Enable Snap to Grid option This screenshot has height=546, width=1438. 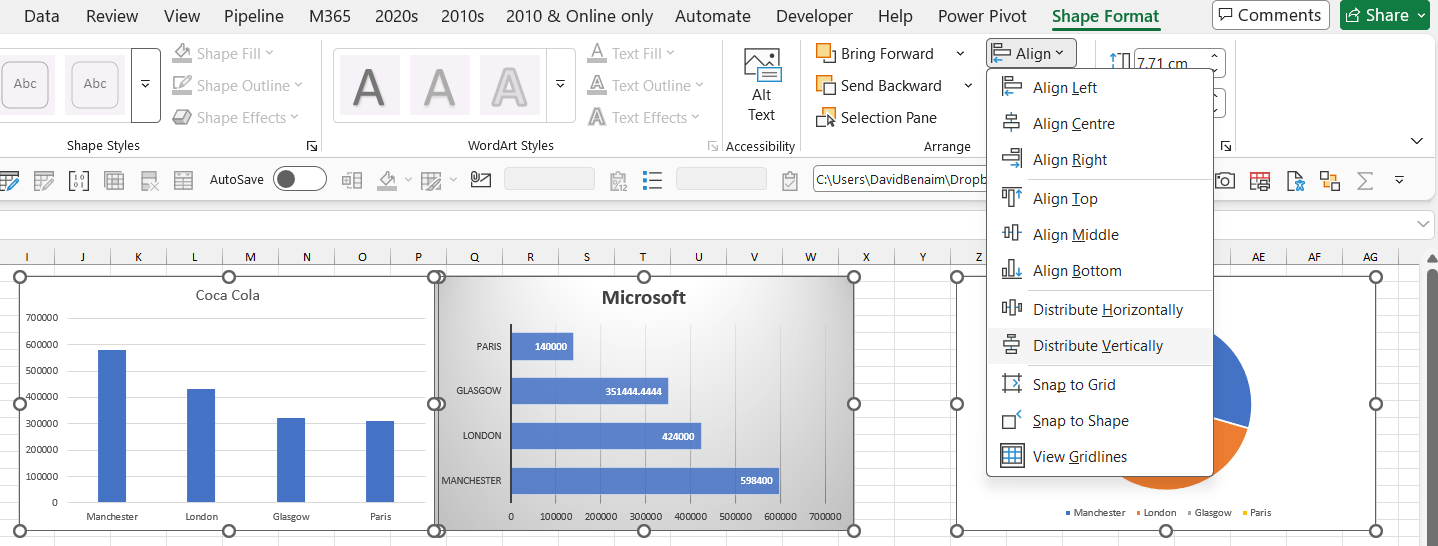[x=1099, y=385]
